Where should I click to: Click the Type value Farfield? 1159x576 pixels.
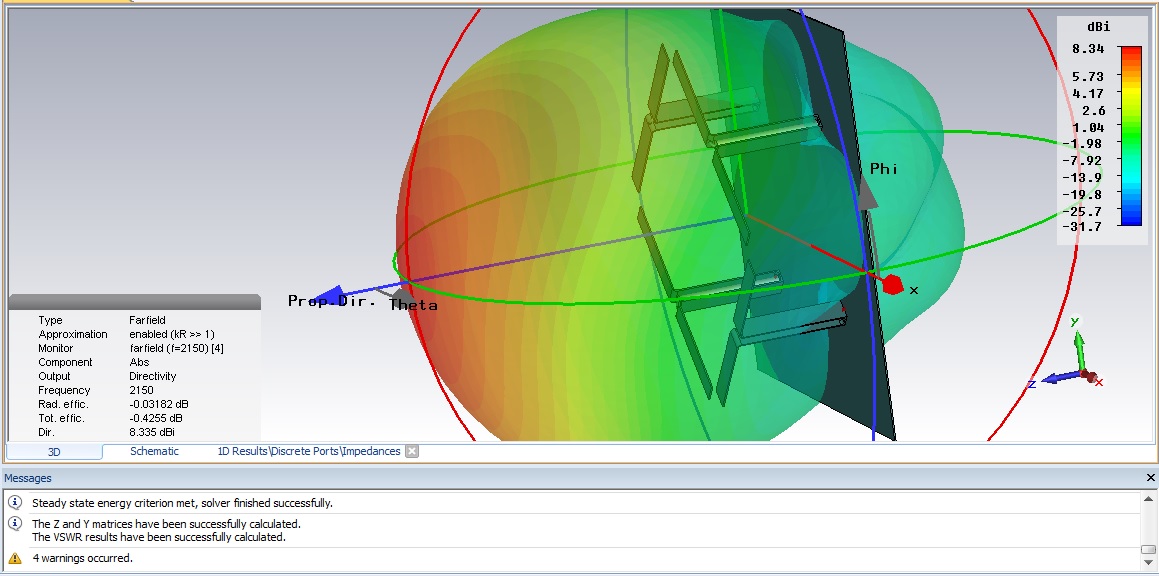click(x=147, y=320)
